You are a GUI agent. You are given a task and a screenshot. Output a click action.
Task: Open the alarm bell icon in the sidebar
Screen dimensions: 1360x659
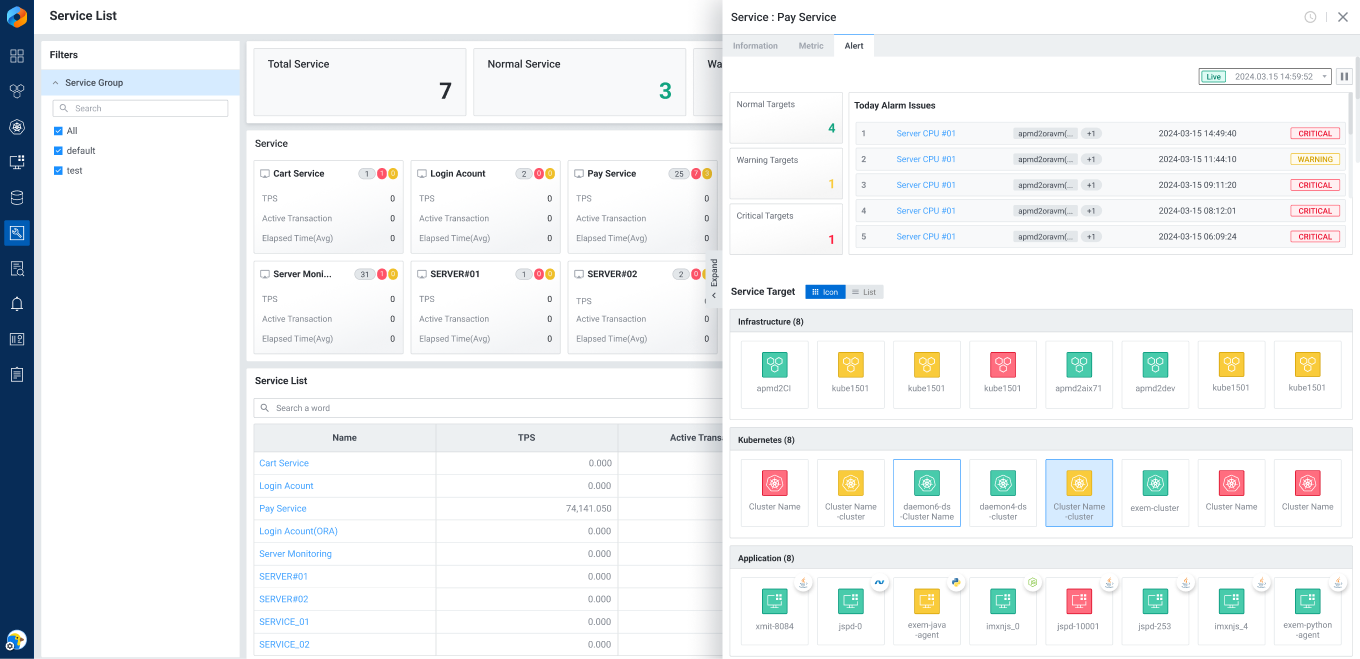17,304
